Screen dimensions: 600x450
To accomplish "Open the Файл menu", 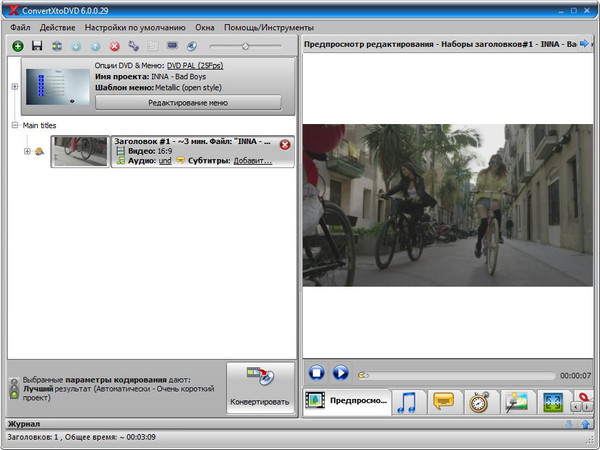I will point(20,26).
